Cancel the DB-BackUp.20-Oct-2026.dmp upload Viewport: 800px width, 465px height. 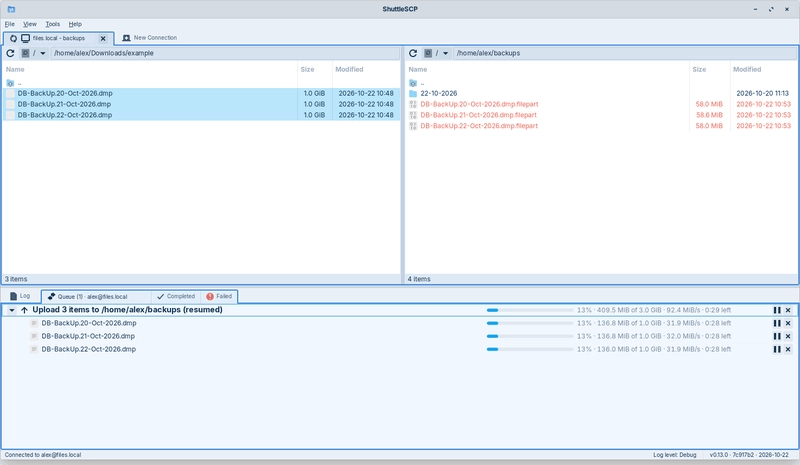coord(788,323)
